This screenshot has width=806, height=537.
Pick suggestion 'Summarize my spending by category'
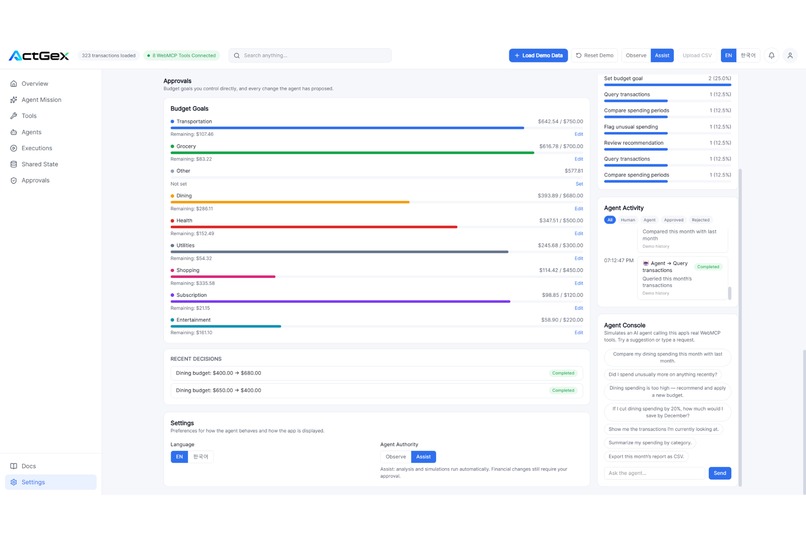[x=650, y=442]
